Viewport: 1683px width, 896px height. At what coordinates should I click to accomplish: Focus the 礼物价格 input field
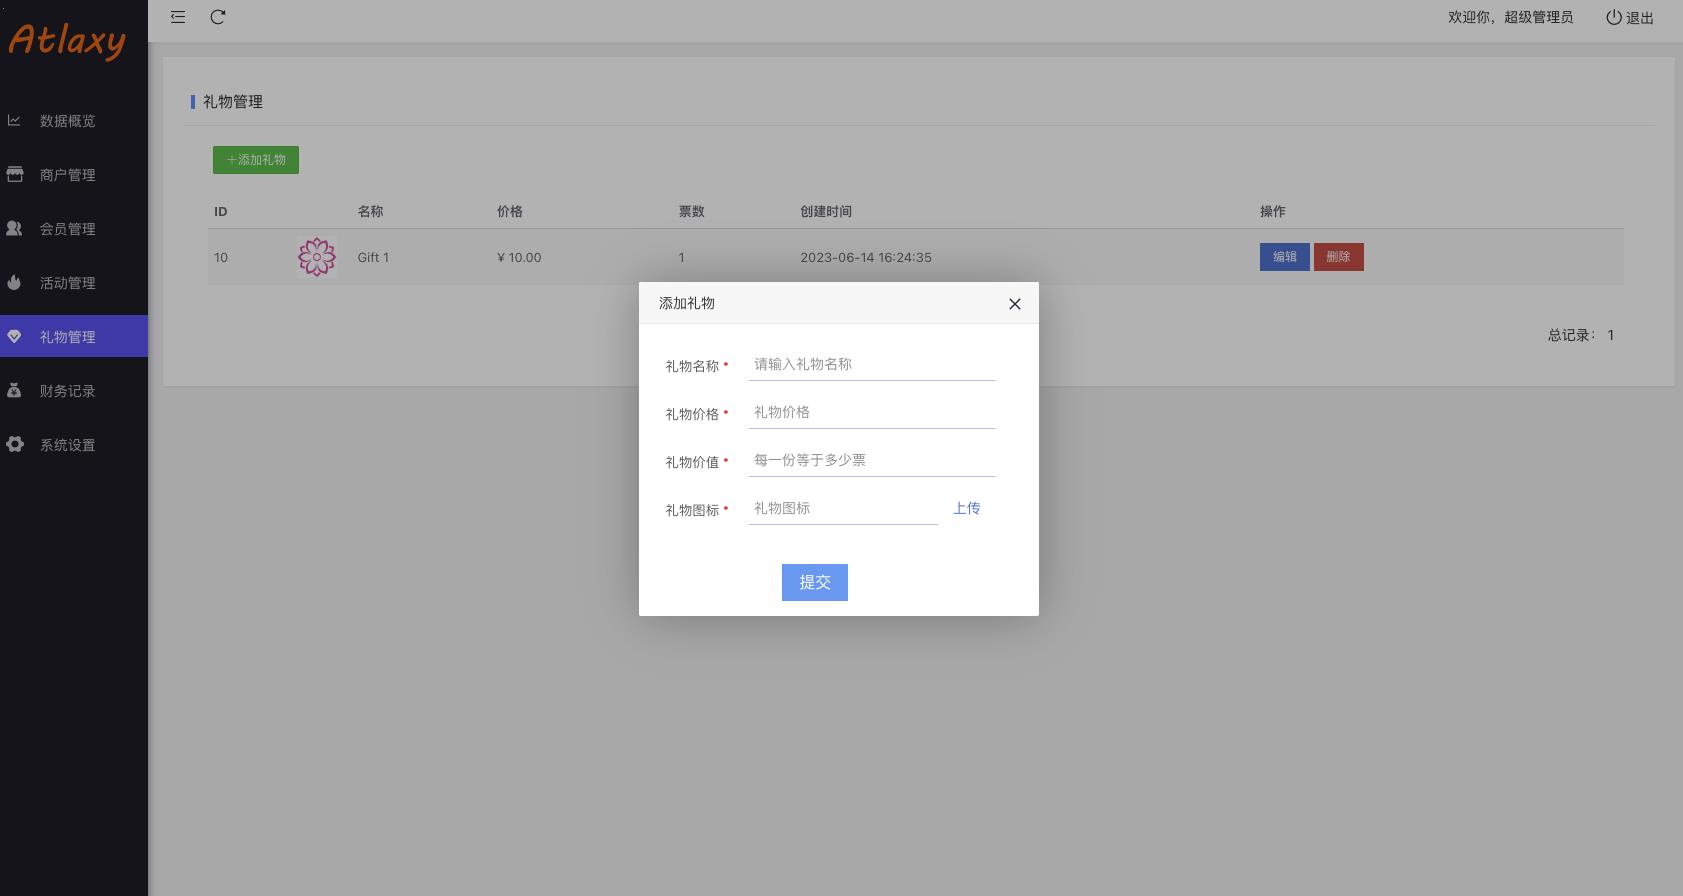(x=871, y=413)
